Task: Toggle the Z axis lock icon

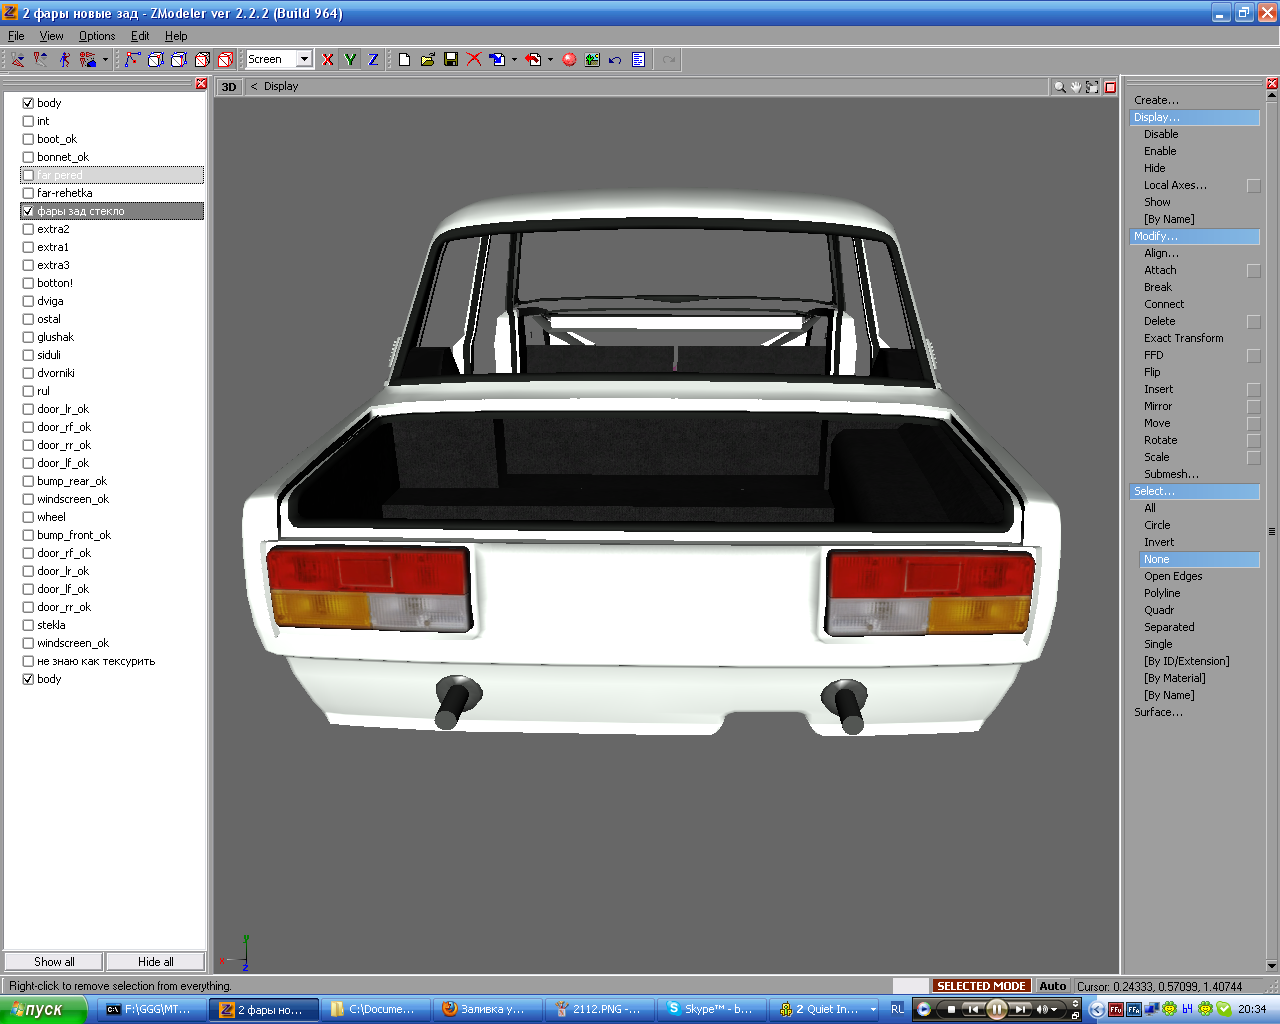Action: (x=373, y=60)
